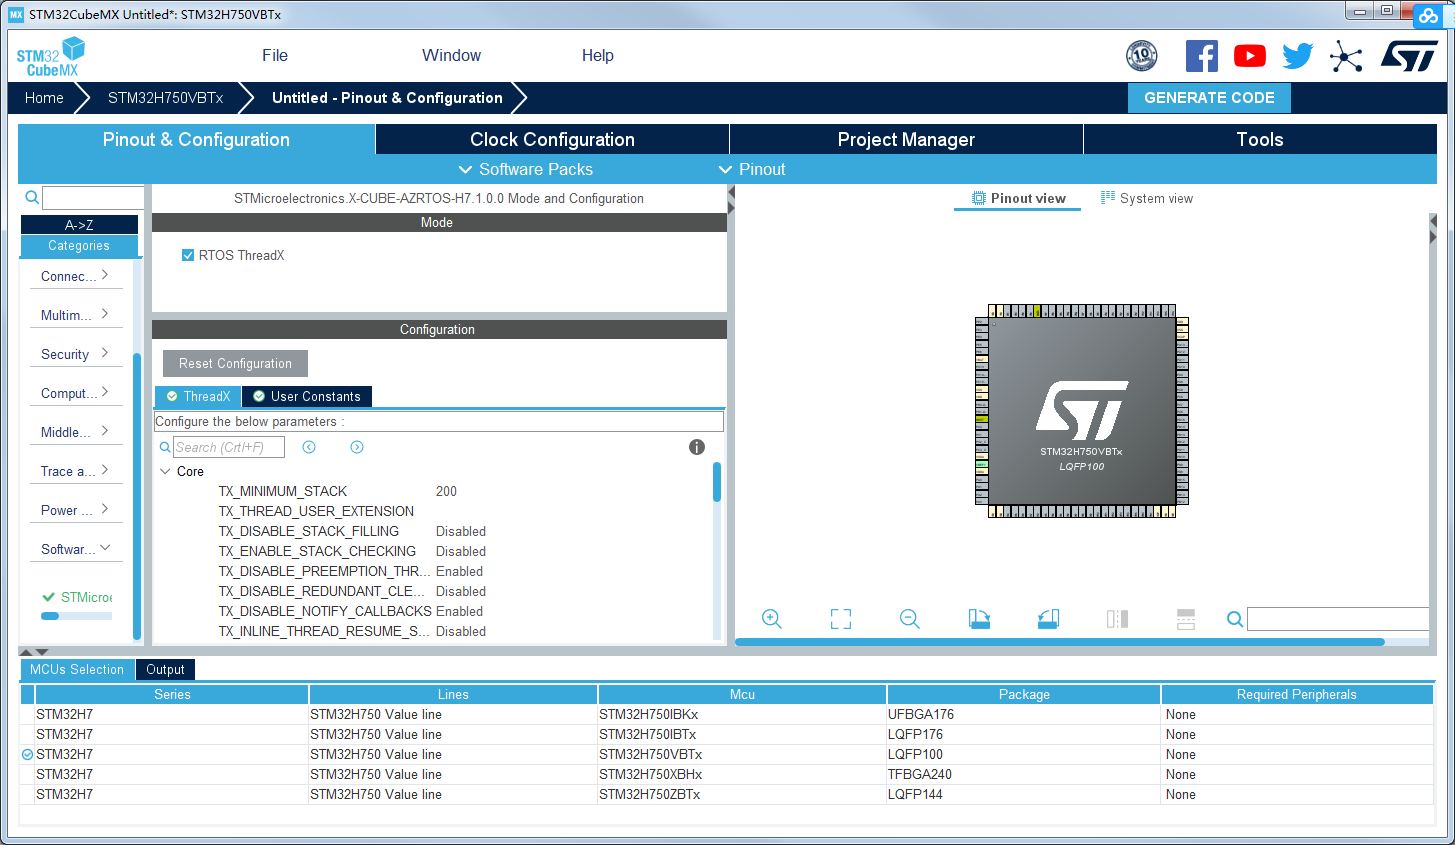The width and height of the screenshot is (1455, 845).
Task: Expand the Computing category
Action: tap(75, 393)
